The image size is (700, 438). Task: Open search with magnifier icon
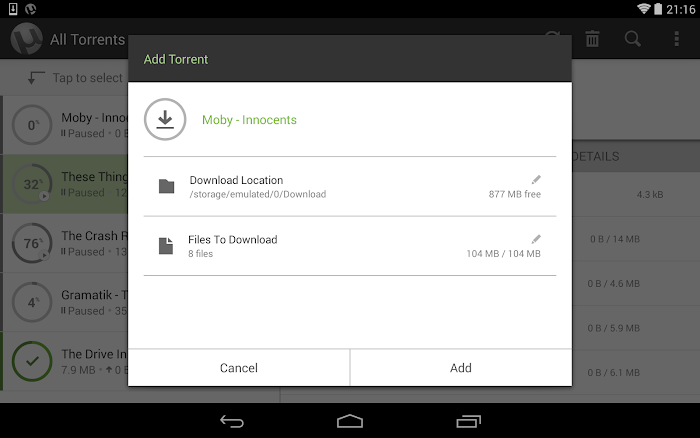(633, 39)
